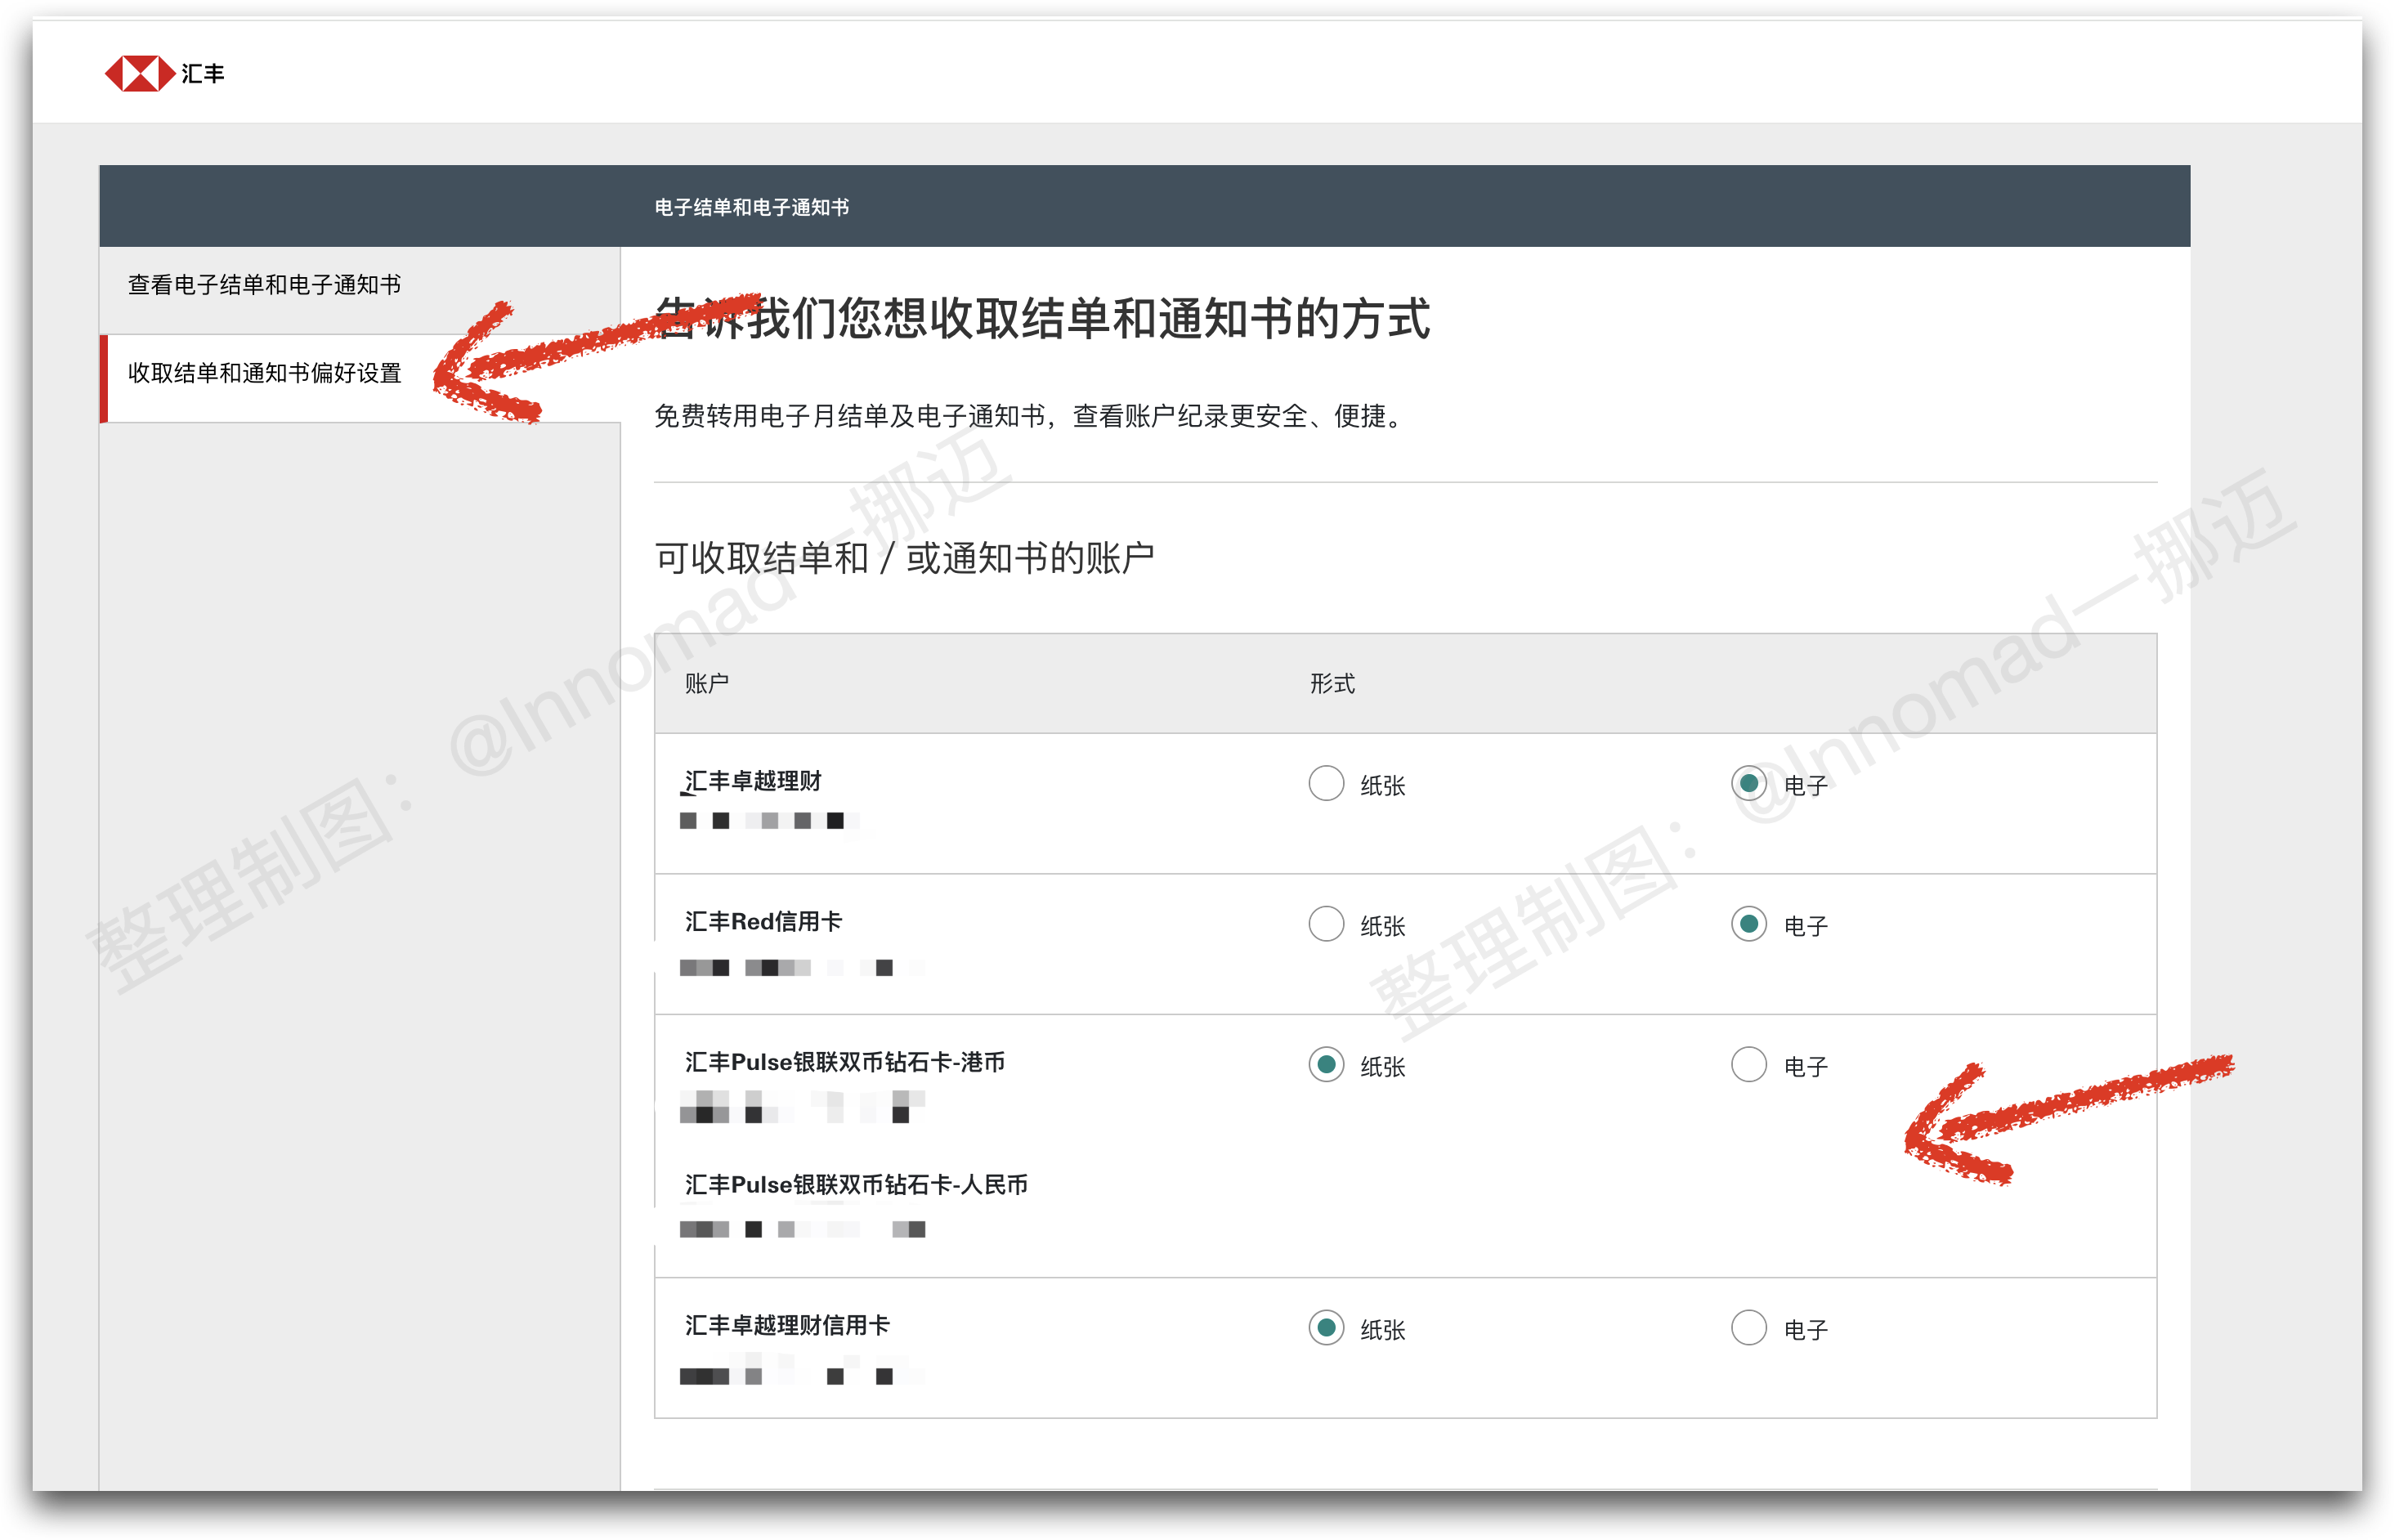Viewport: 2395px width, 1540px height.
Task: Click the 汇丰卓越理财信用卡 account name
Action: pyautogui.click(x=787, y=1326)
